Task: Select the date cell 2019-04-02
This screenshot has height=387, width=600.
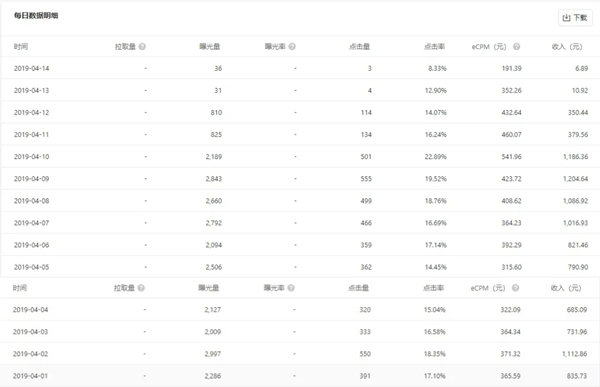Action: tap(30, 354)
